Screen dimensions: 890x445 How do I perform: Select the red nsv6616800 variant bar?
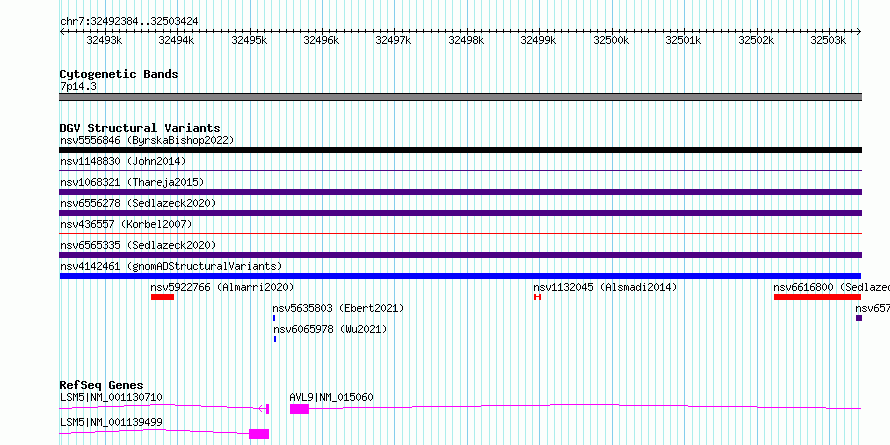pyautogui.click(x=817, y=297)
